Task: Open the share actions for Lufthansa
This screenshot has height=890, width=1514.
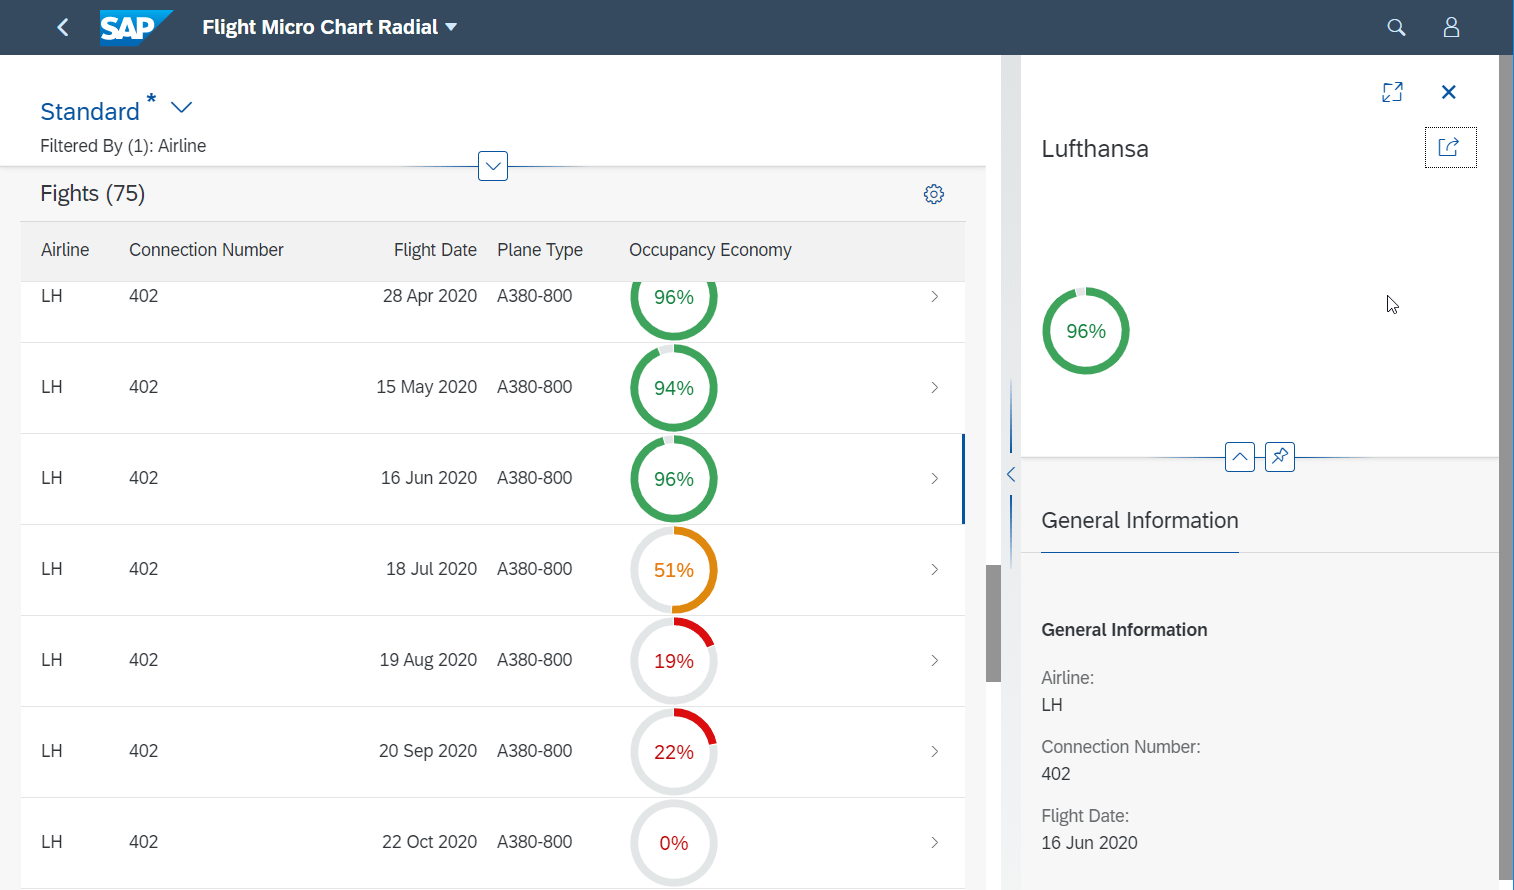Action: pyautogui.click(x=1450, y=147)
